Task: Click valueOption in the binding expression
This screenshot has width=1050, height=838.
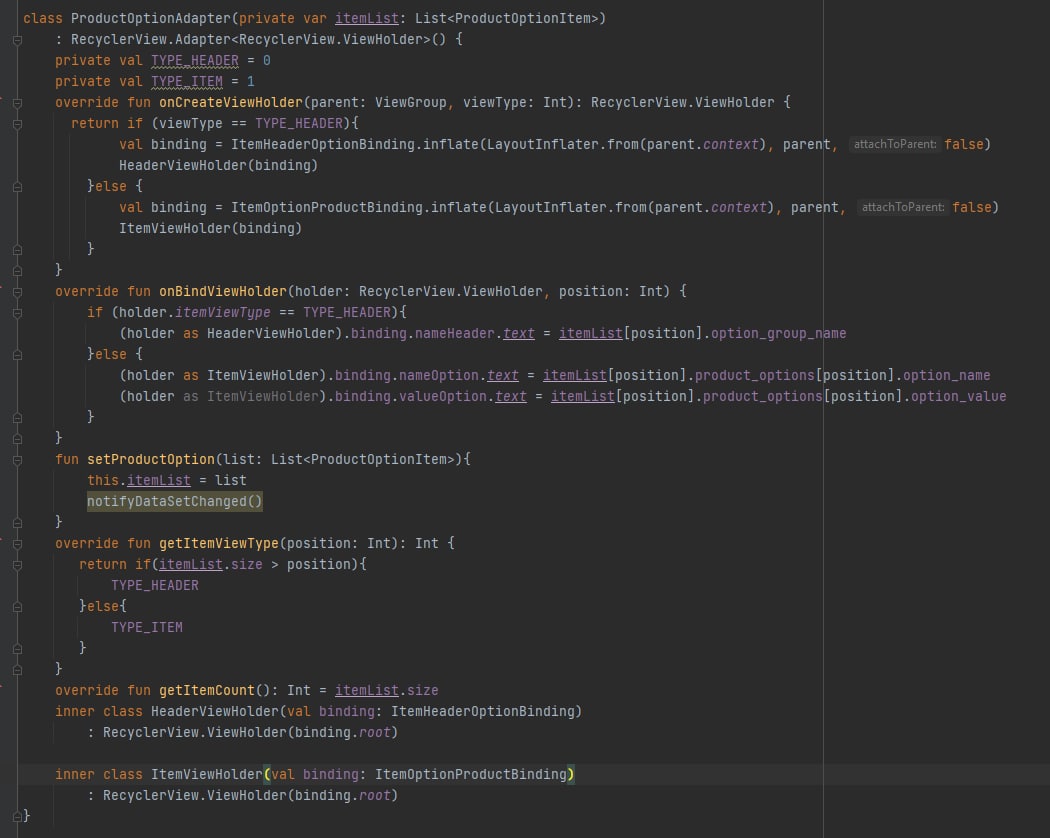Action: point(443,397)
